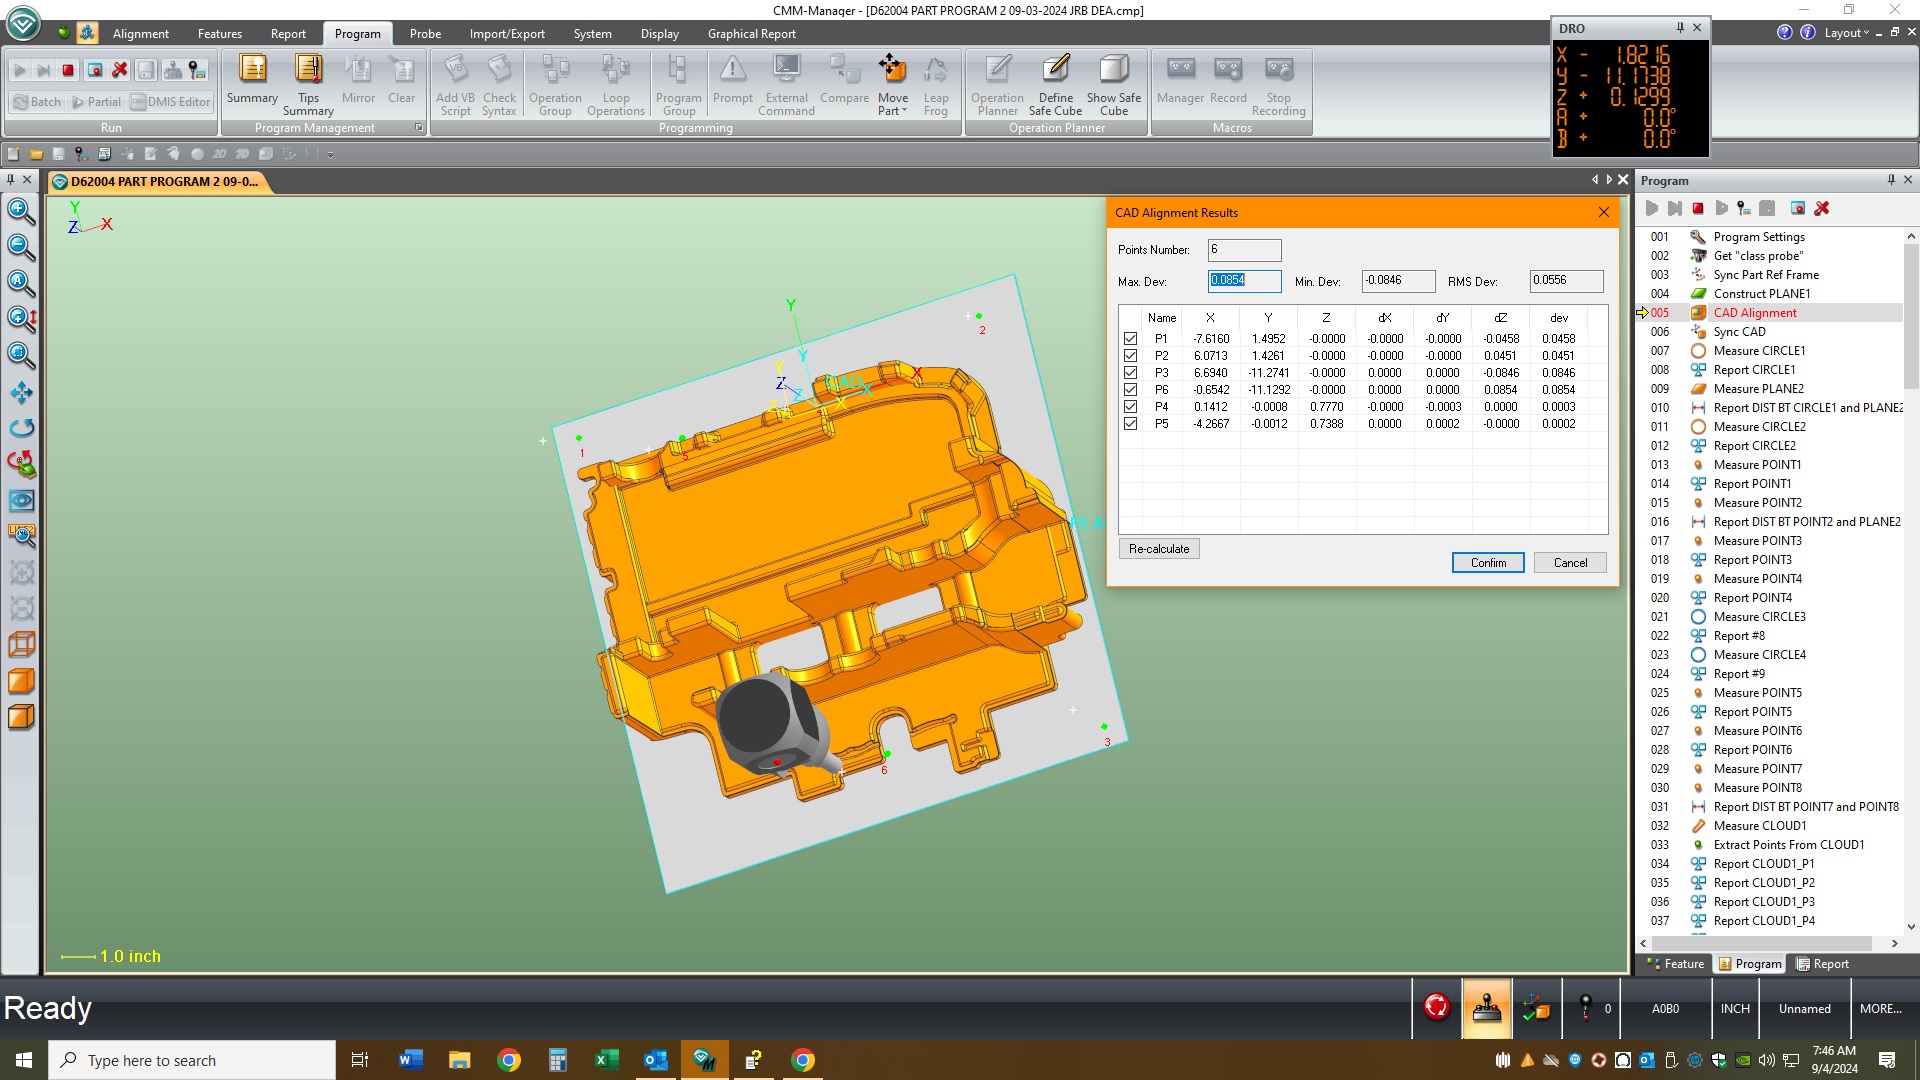Click the Re-calculate button
The image size is (1920, 1080).
point(1159,549)
